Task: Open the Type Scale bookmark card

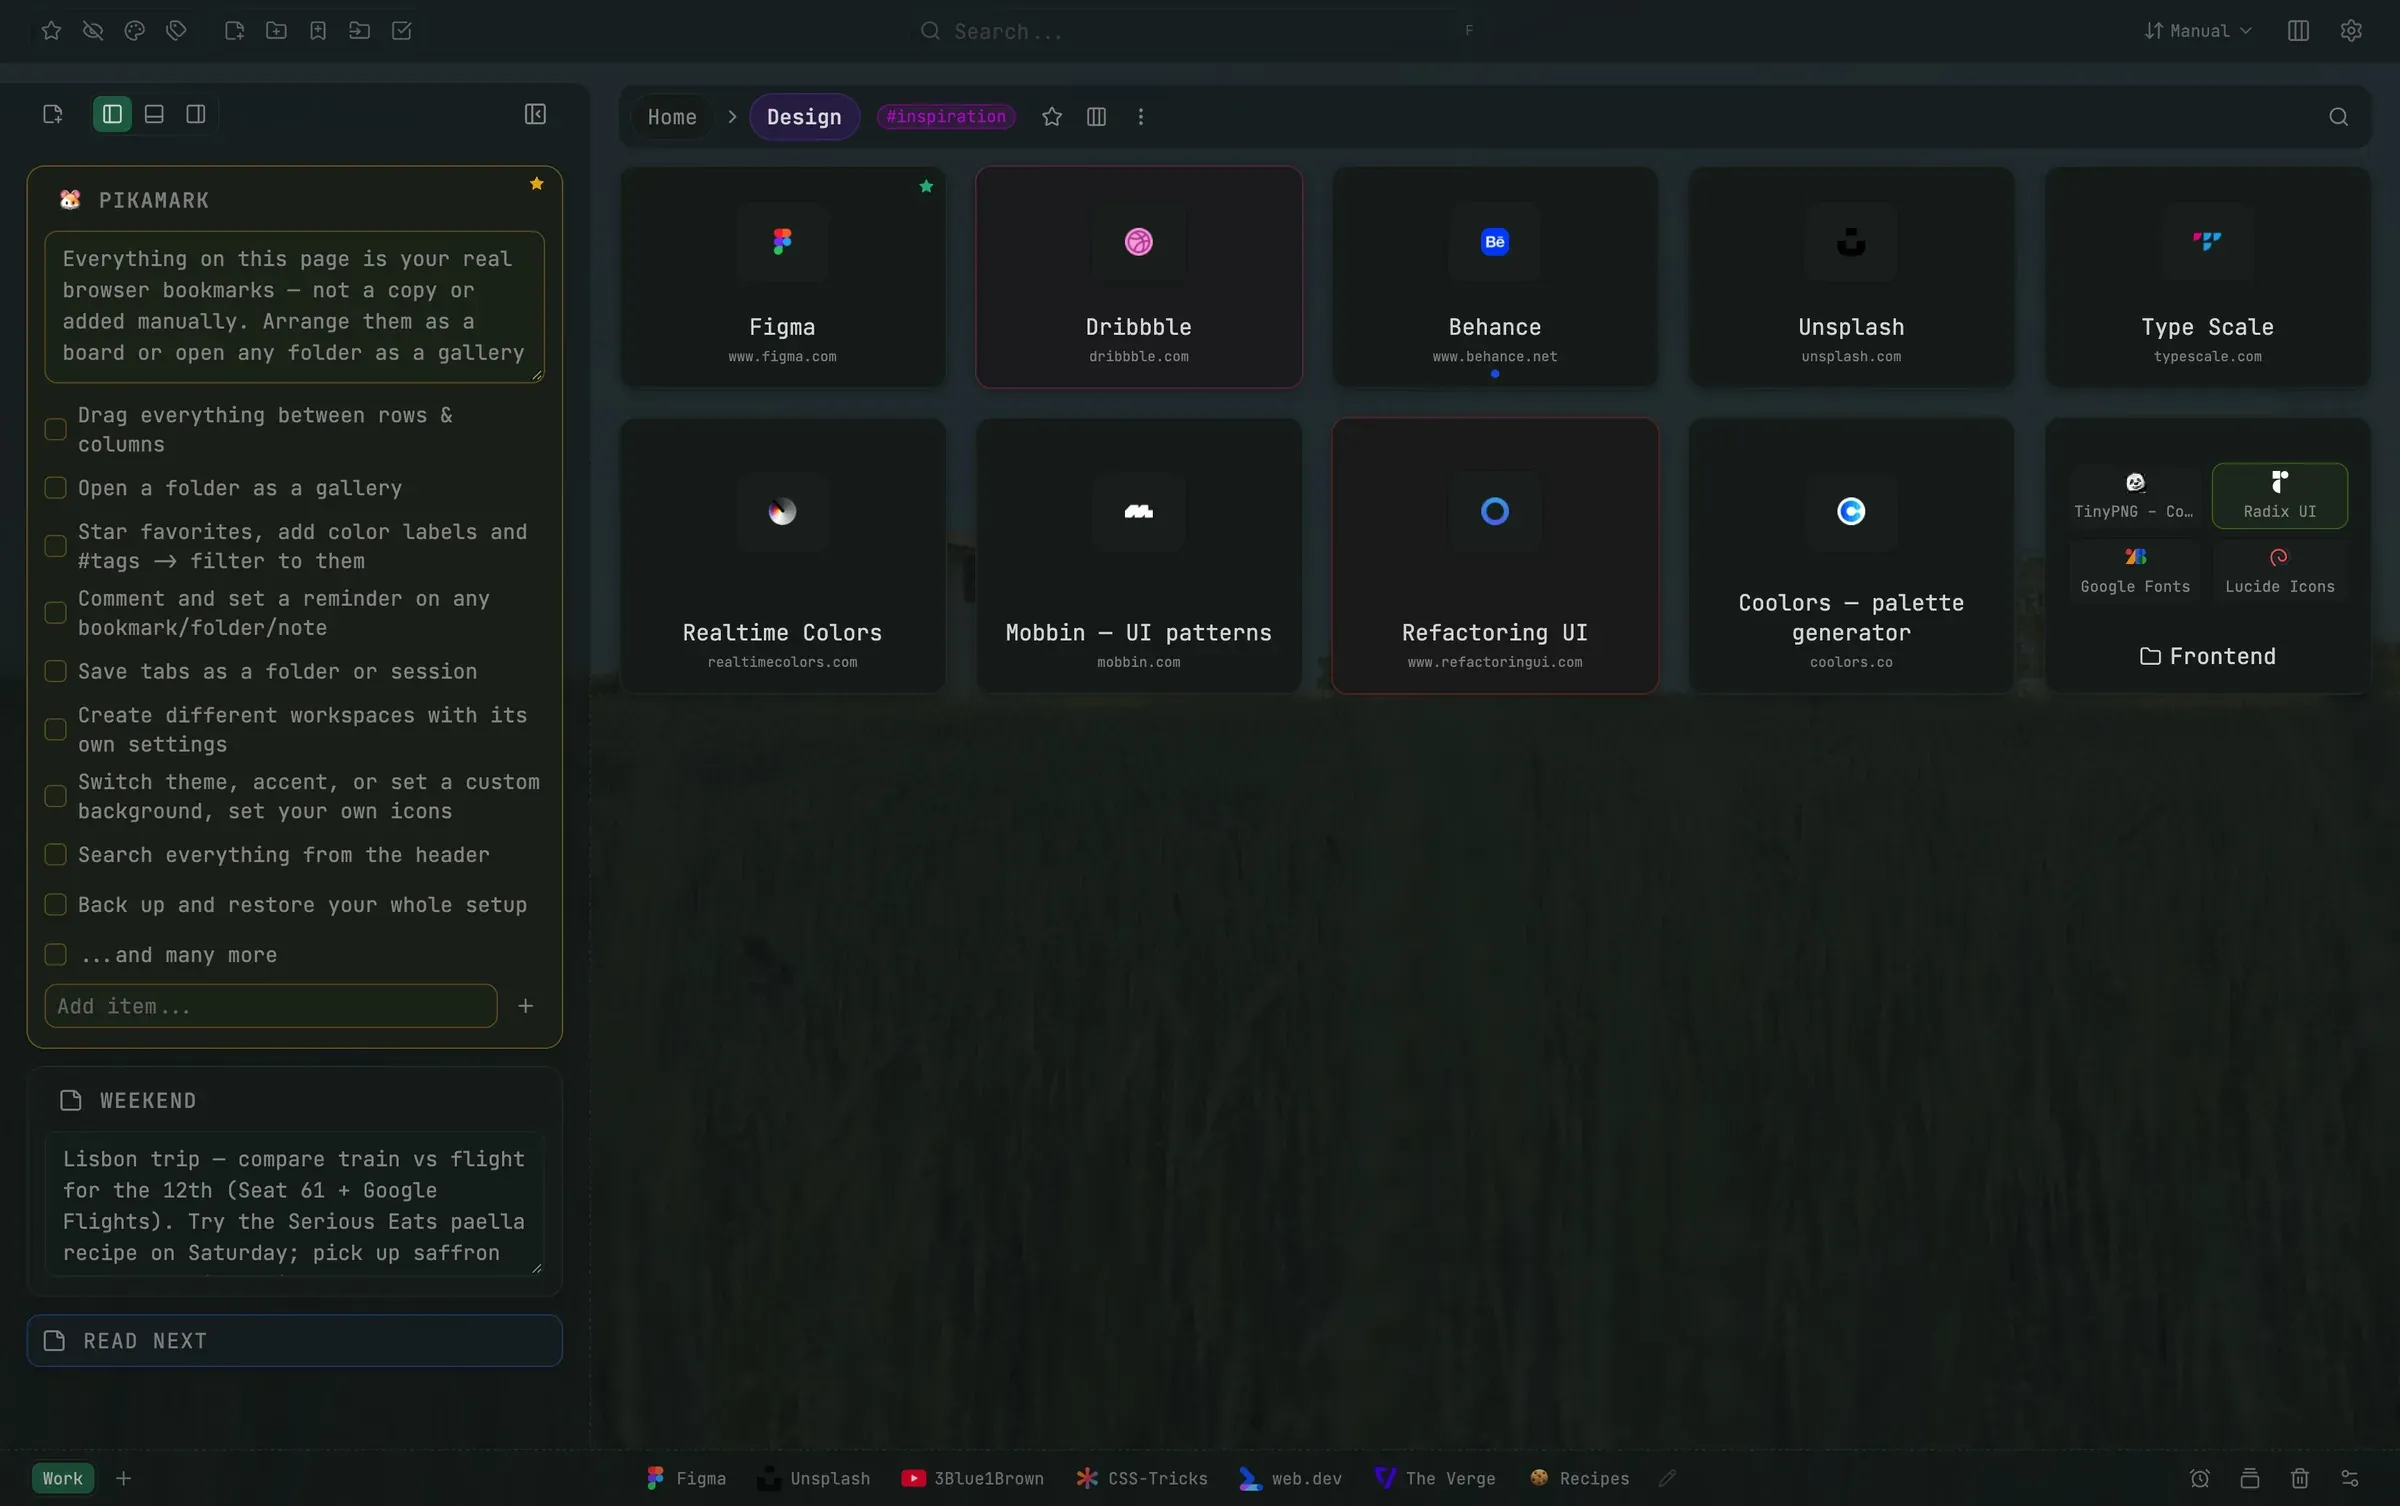Action: coord(2208,277)
